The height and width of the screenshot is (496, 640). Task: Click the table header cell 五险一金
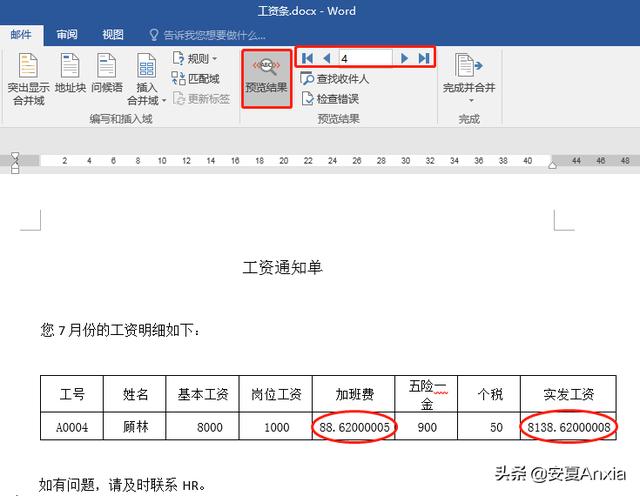427,394
